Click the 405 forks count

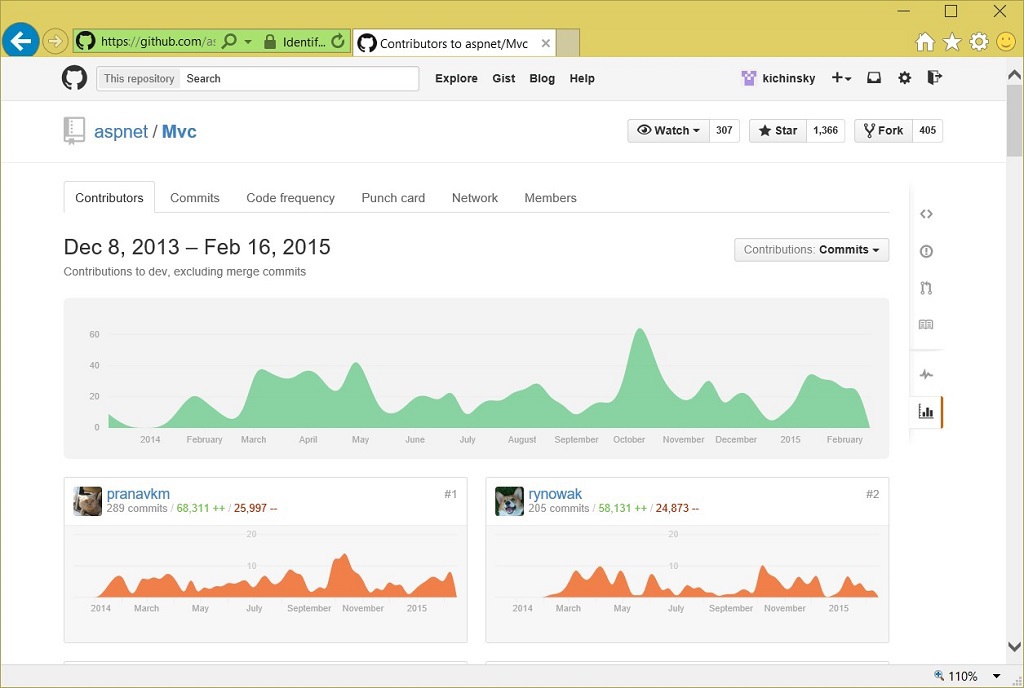tap(927, 131)
